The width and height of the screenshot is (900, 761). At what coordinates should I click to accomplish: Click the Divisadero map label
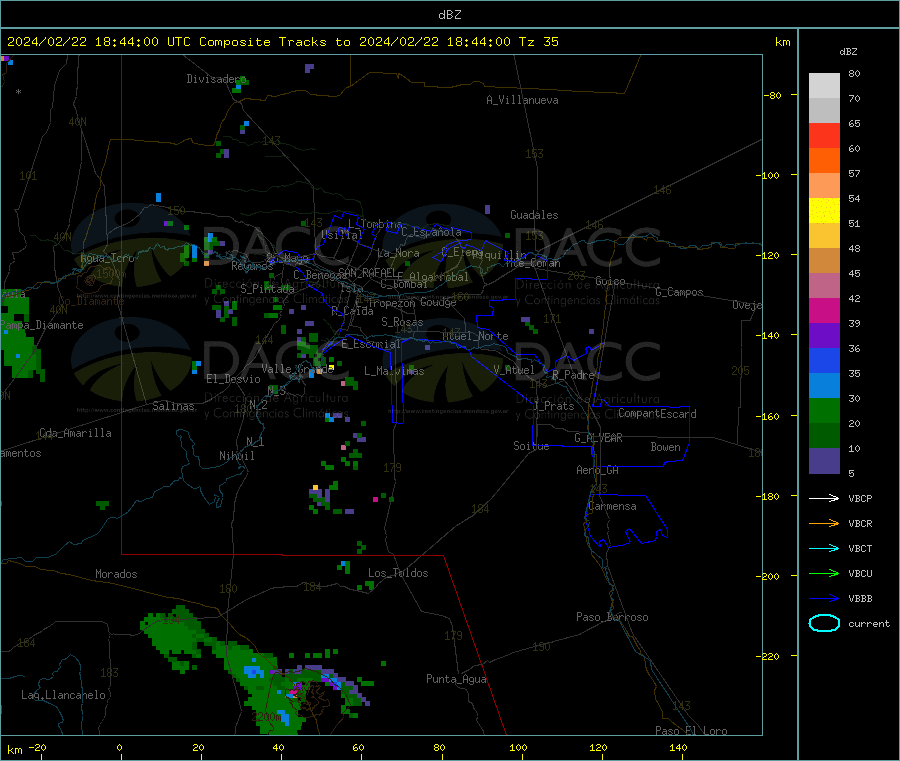point(216,79)
